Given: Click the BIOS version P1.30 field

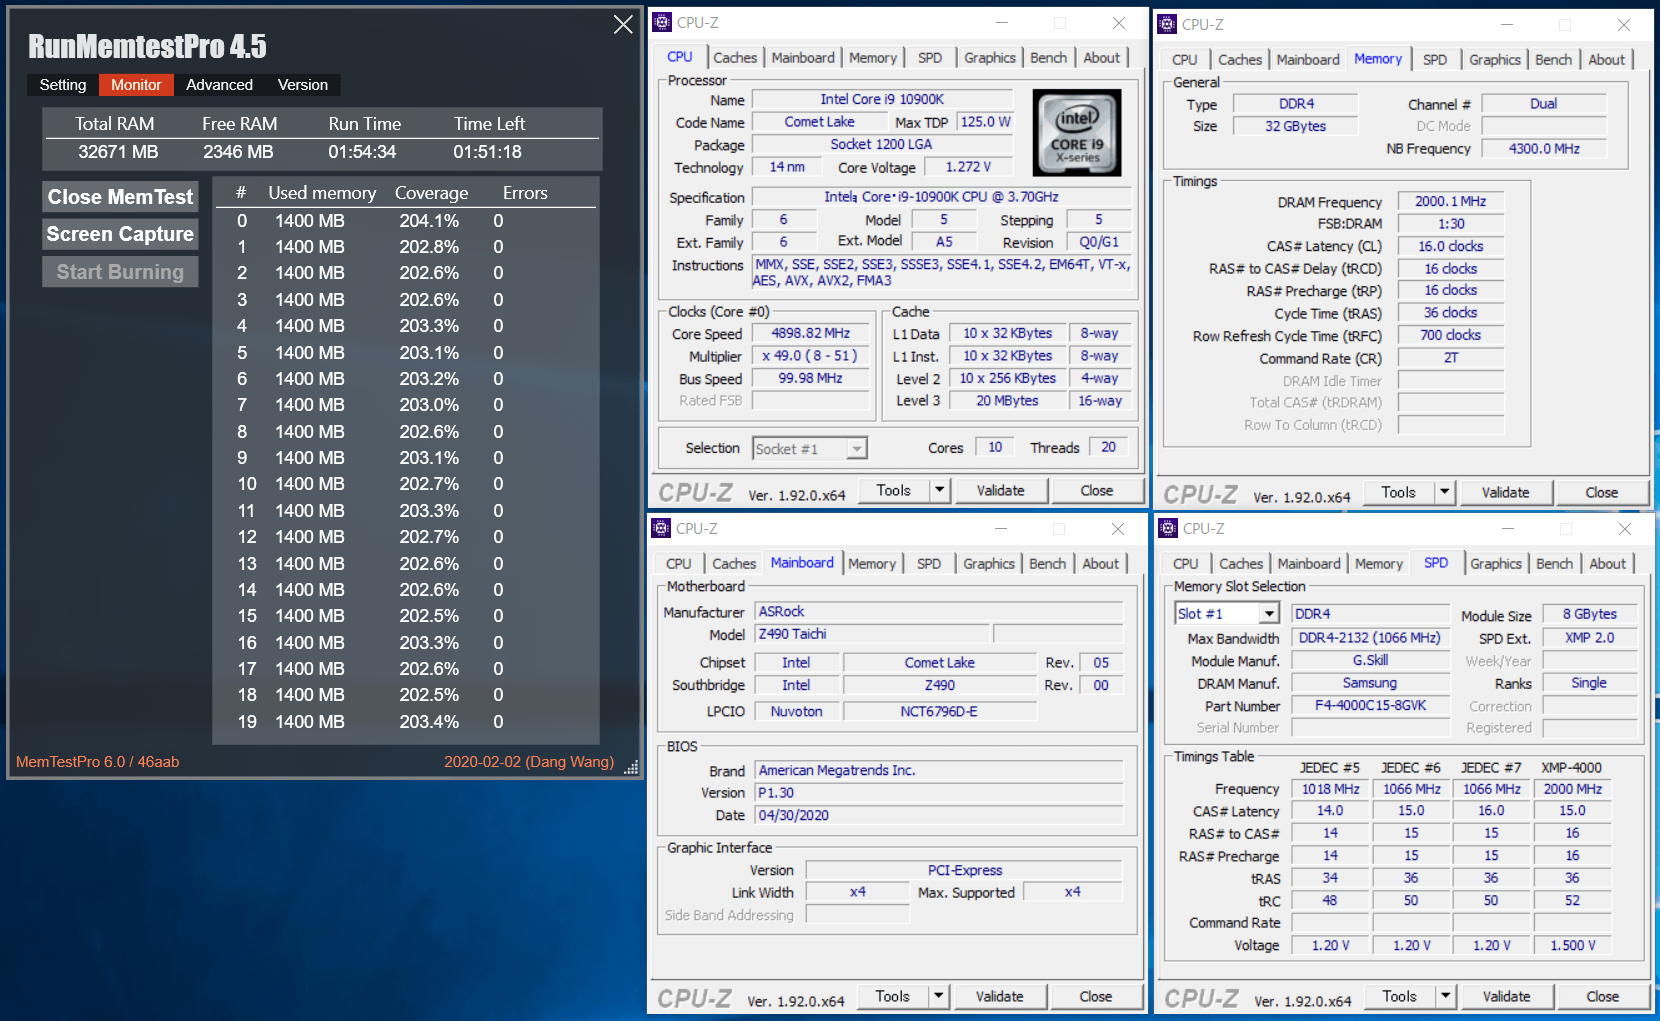Looking at the screenshot, I should 939,792.
